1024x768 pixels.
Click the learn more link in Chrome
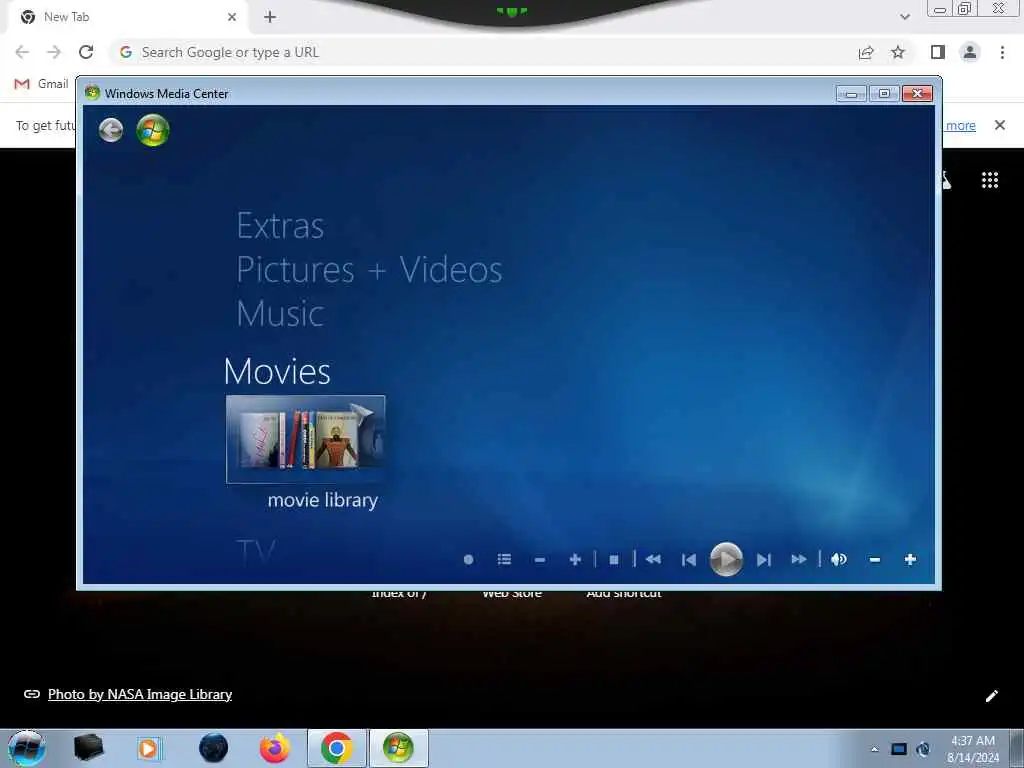961,125
